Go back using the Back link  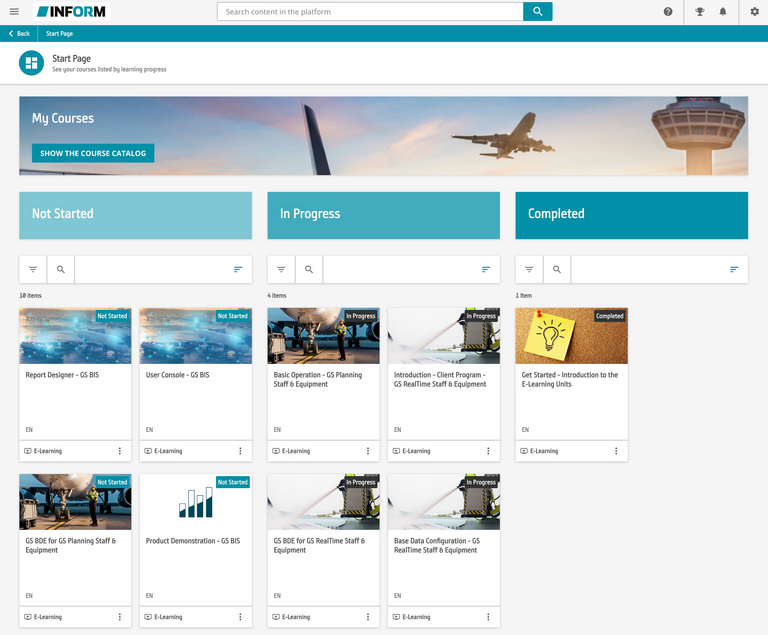tap(19, 33)
